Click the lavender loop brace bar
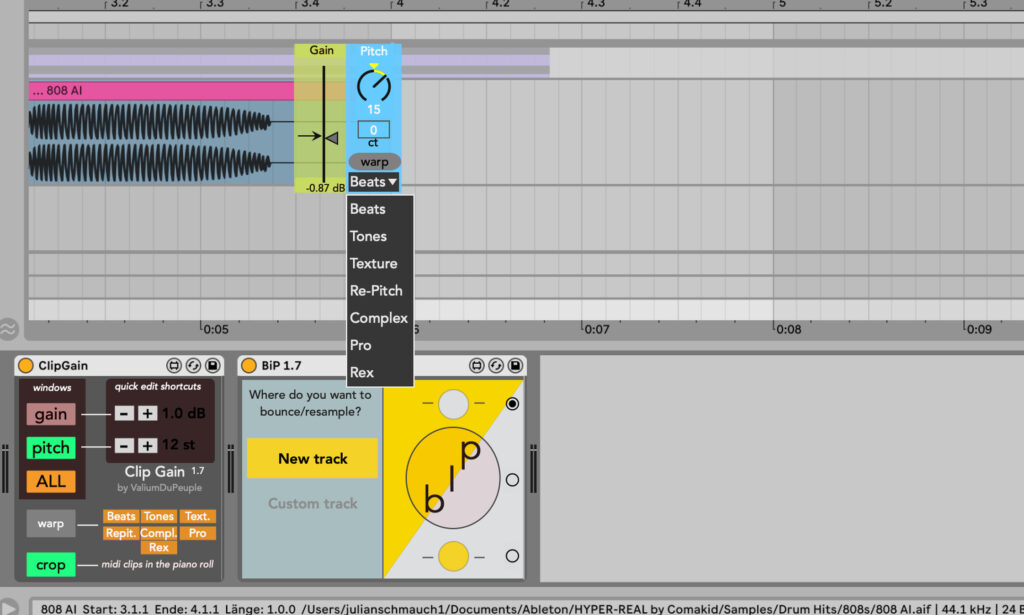The image size is (1024, 615). [289, 61]
